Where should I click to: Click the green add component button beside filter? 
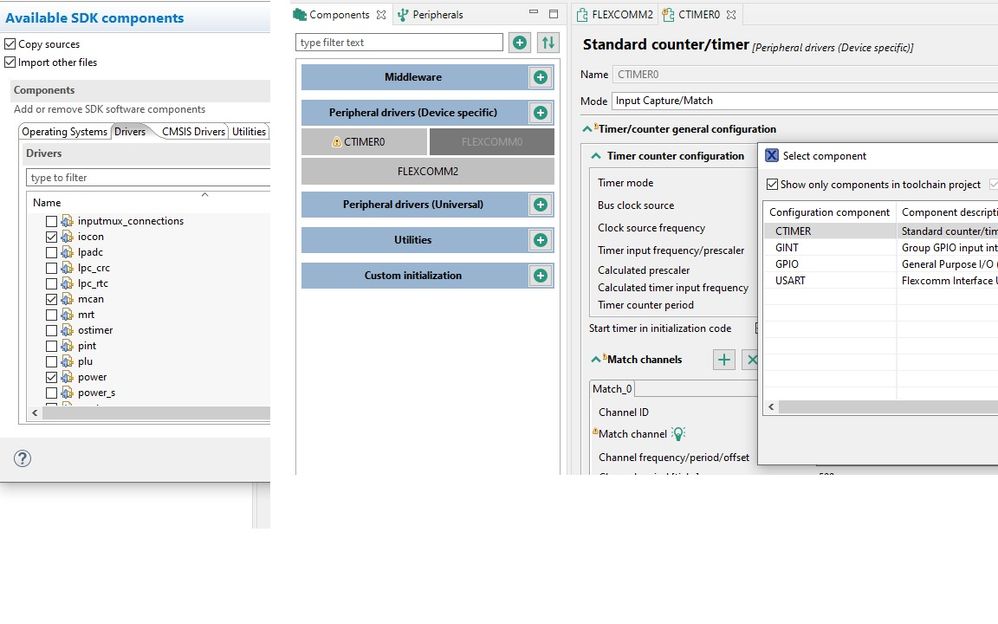[520, 43]
